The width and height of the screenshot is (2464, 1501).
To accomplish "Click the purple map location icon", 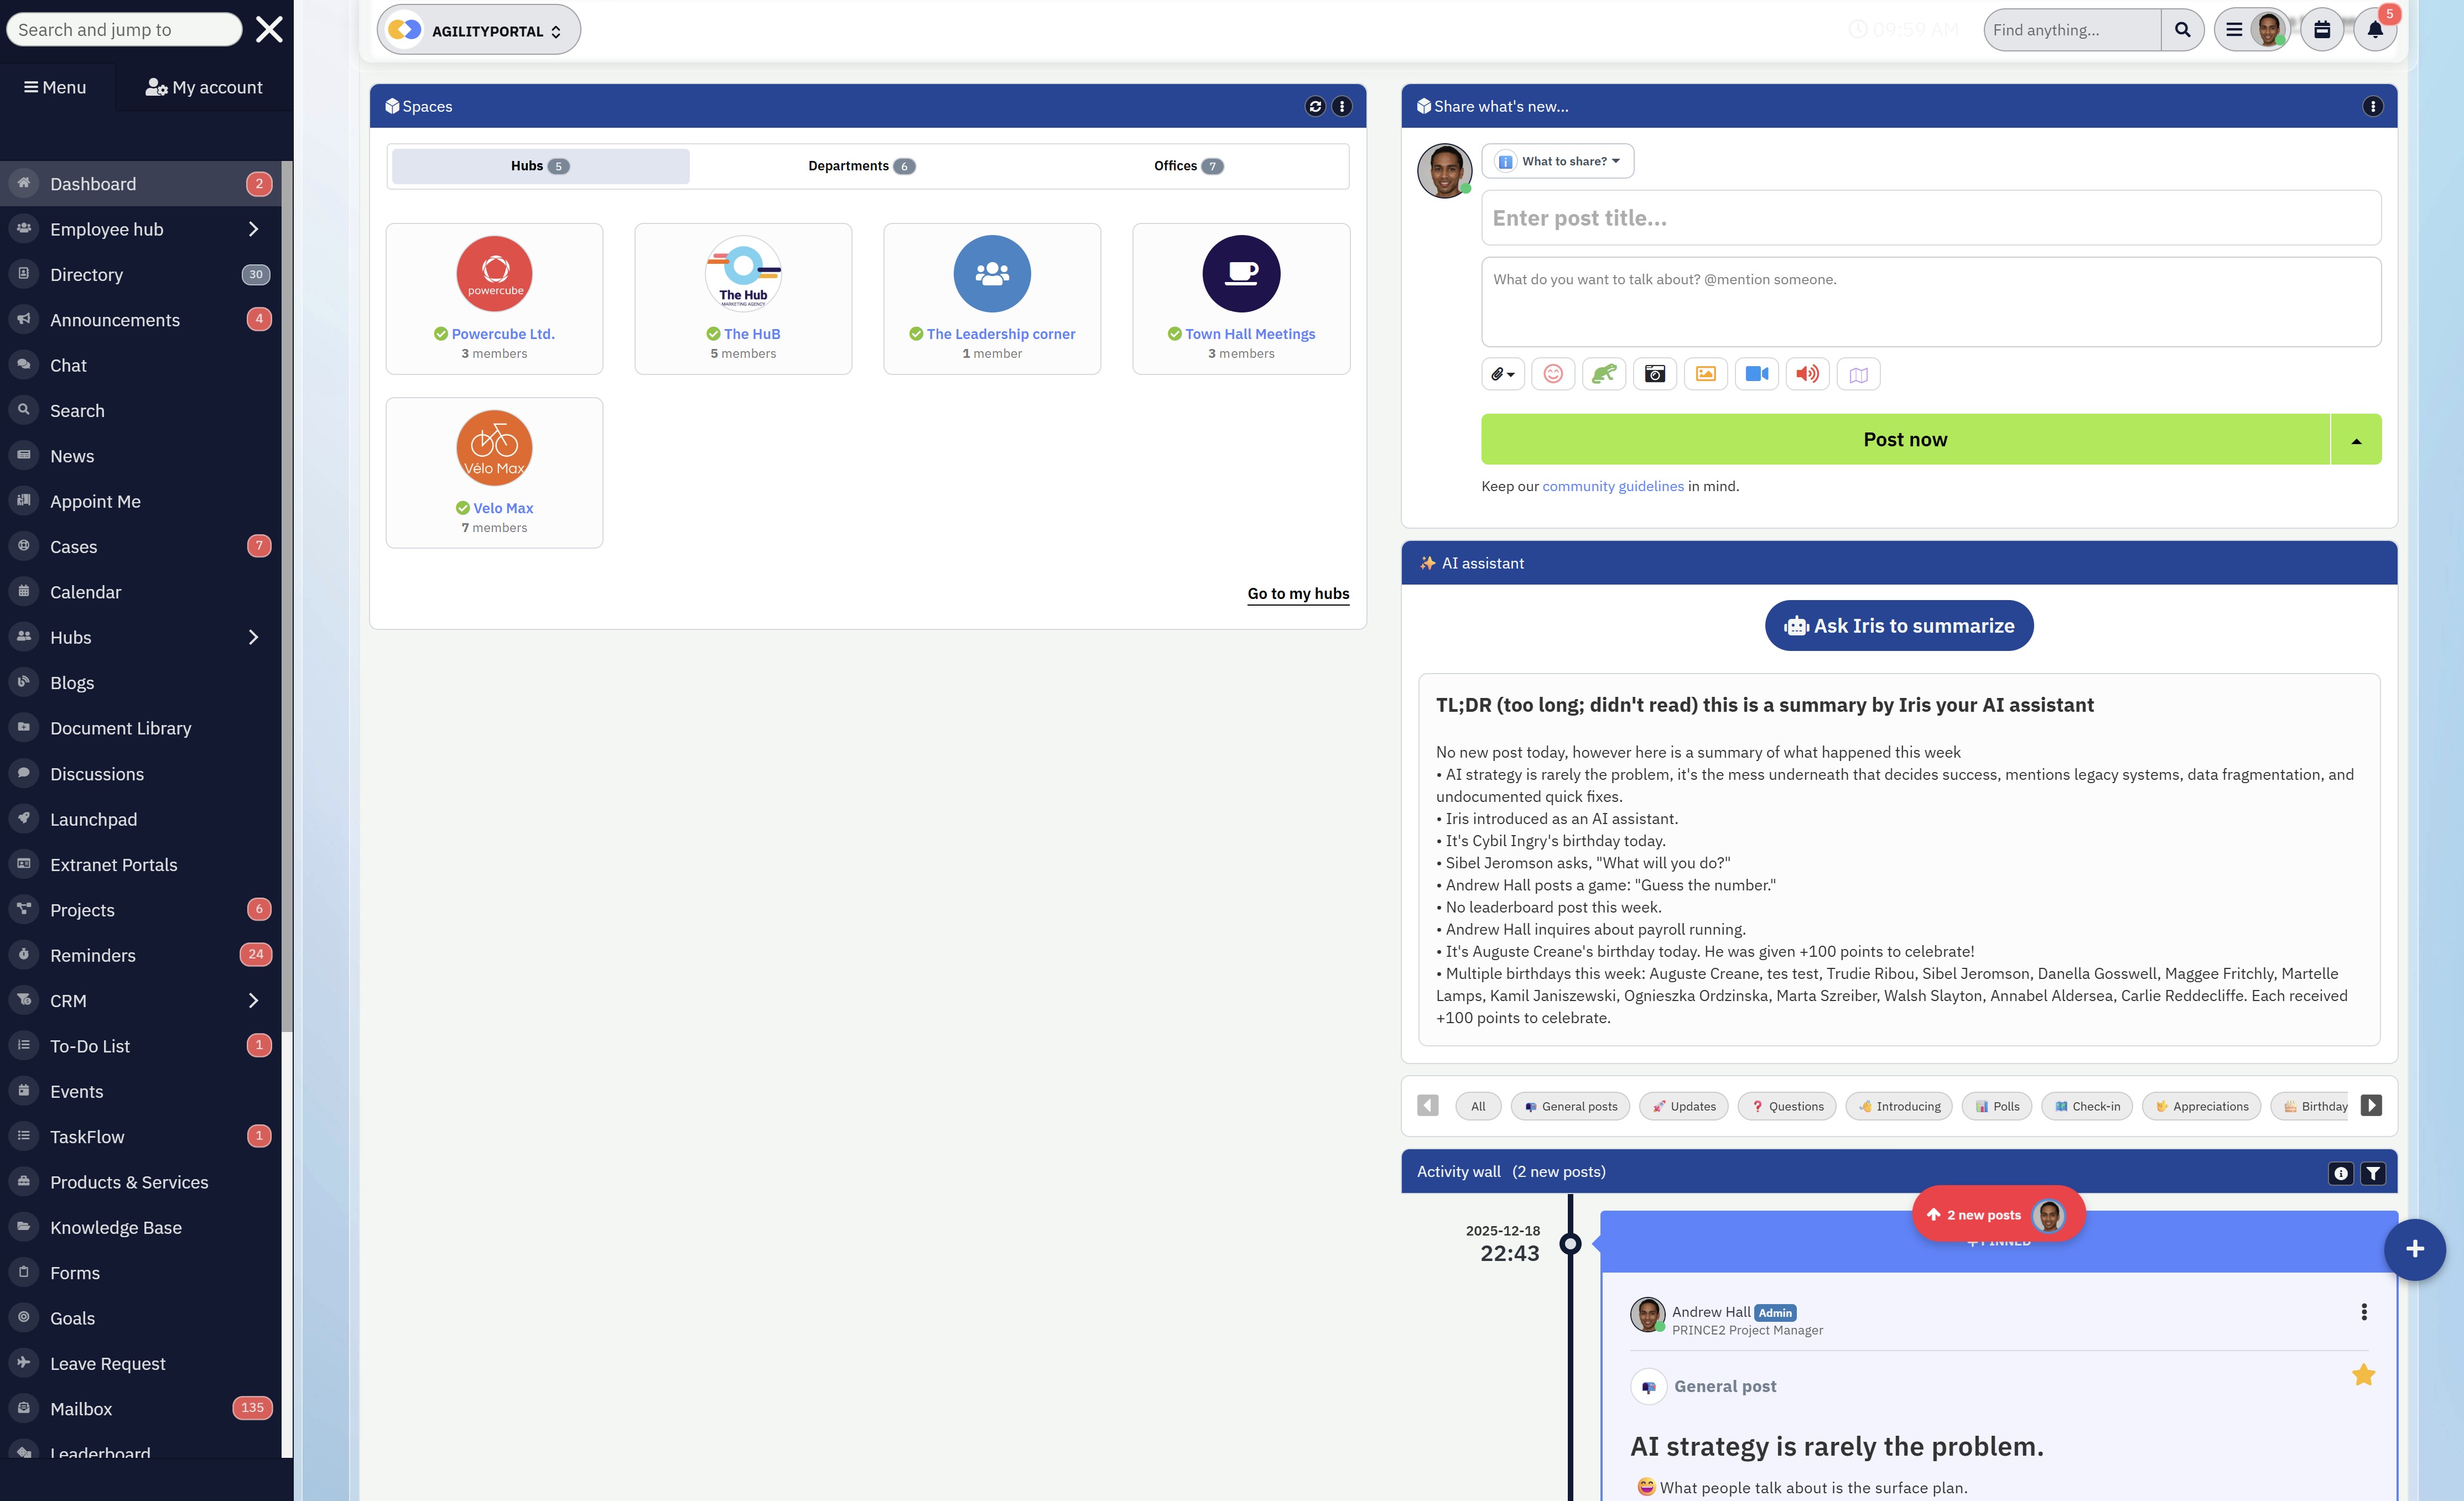I will click(1858, 374).
